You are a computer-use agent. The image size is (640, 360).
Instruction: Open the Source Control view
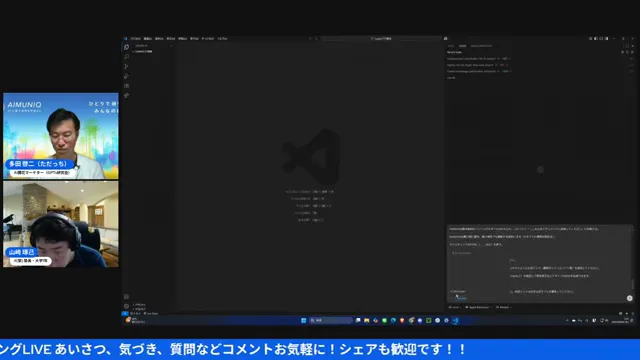point(127,67)
